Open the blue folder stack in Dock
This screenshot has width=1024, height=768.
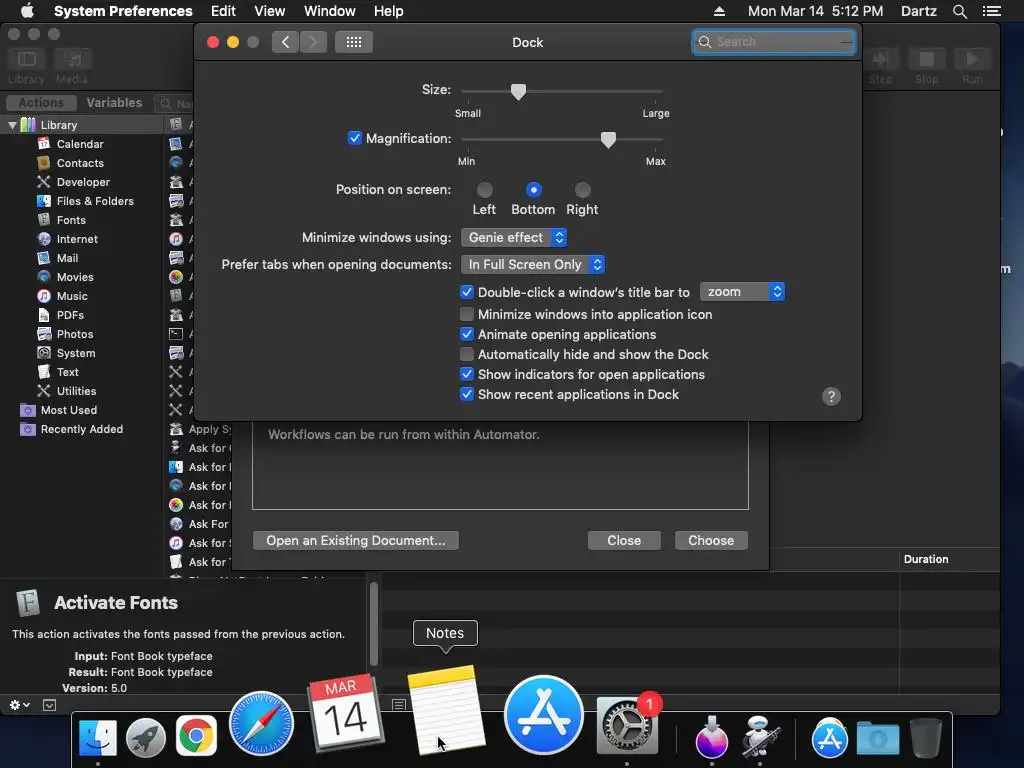[878, 738]
